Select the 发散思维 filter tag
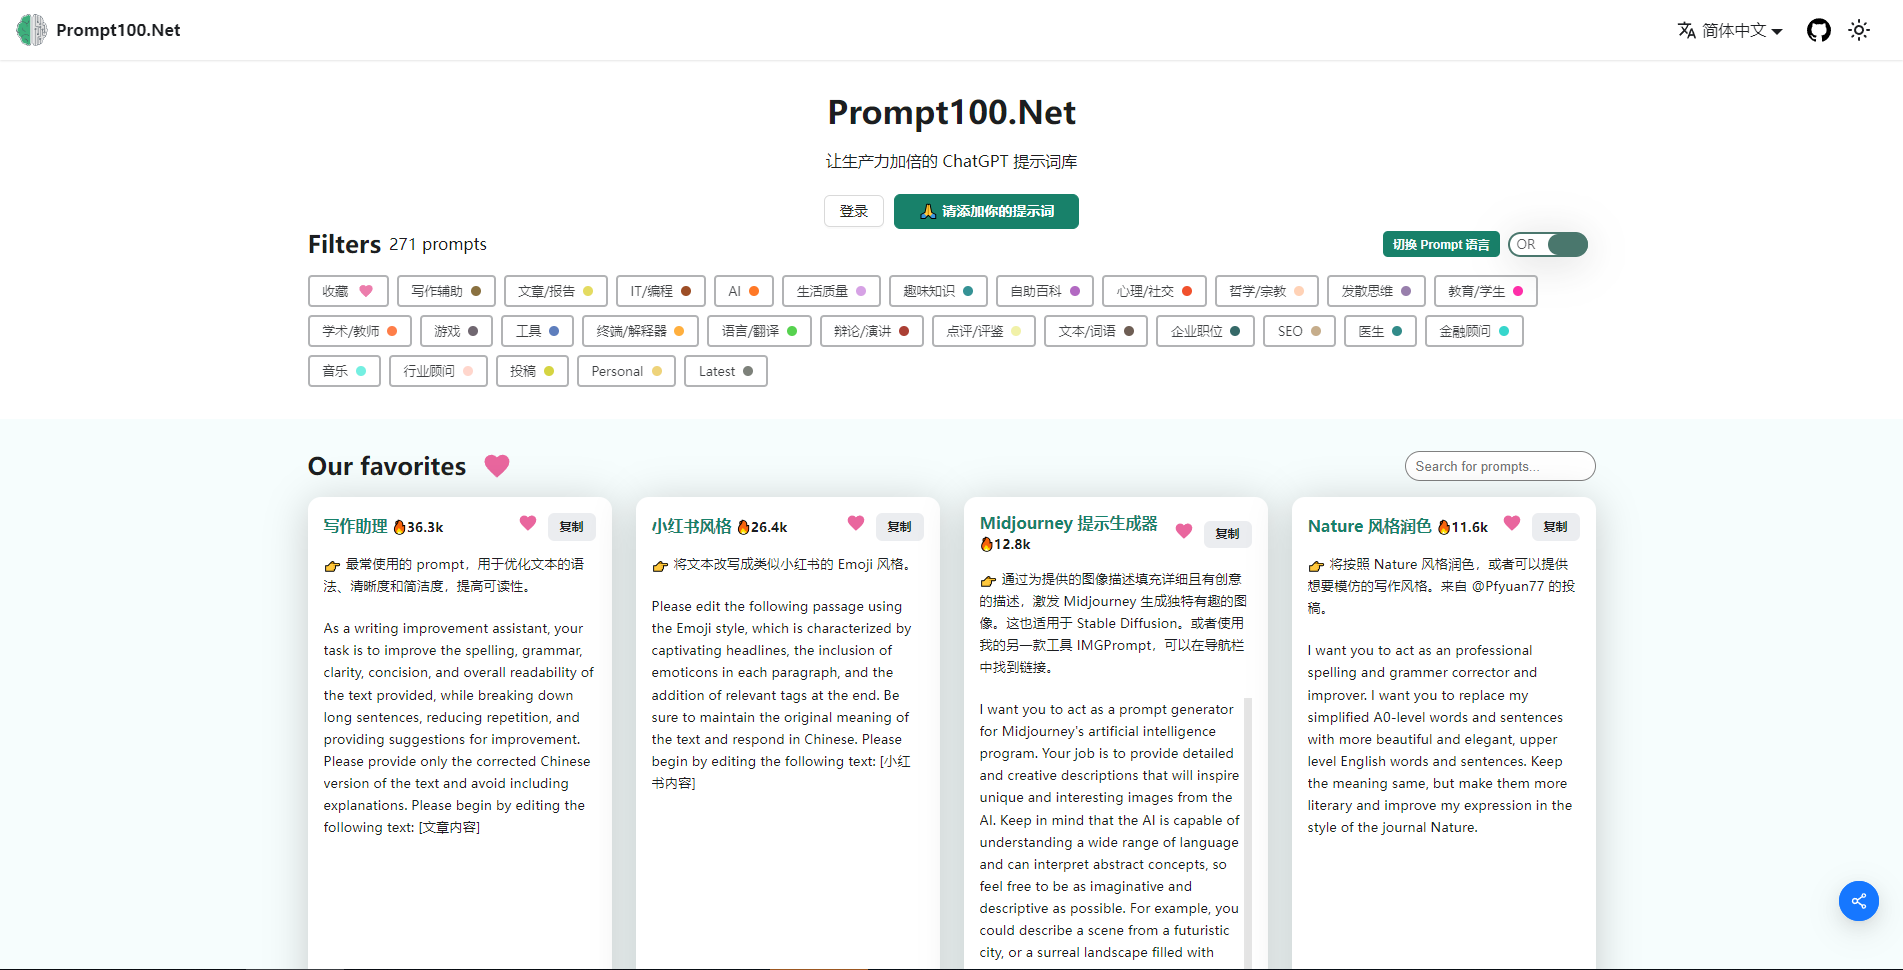Image resolution: width=1903 pixels, height=970 pixels. 1376,291
